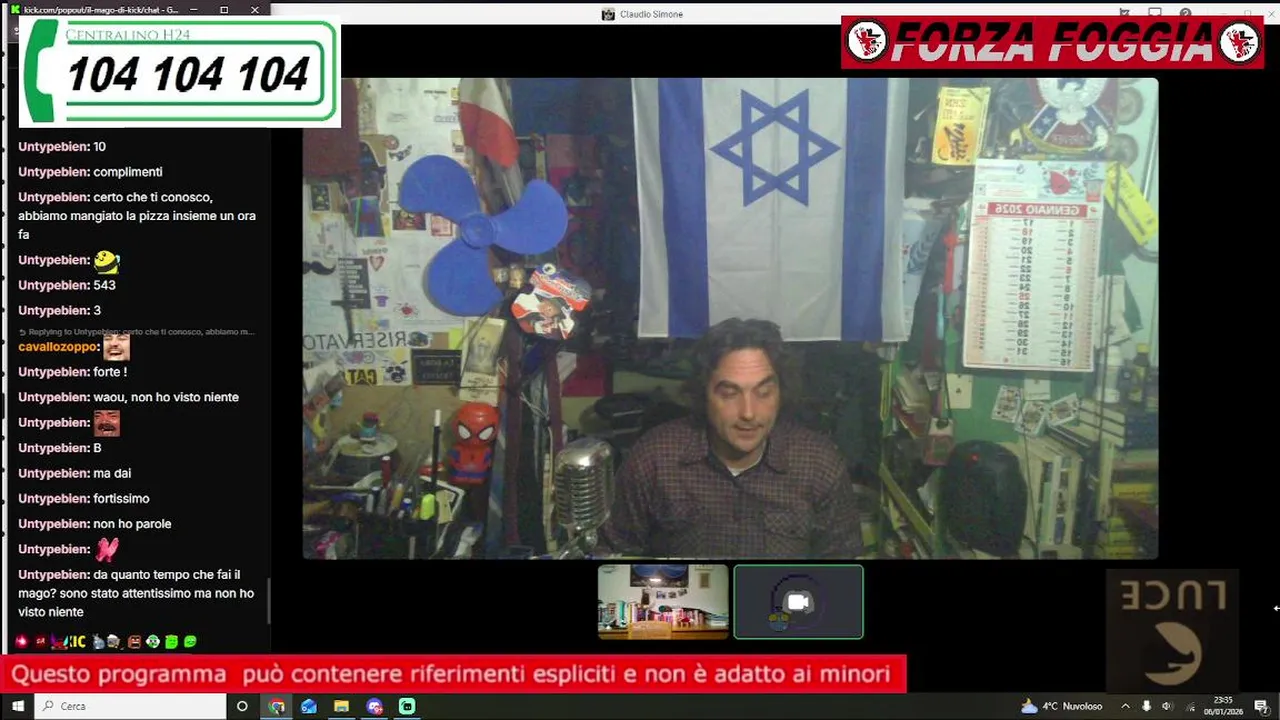
Task: Click chat message 'ma dai'
Action: click(112, 473)
